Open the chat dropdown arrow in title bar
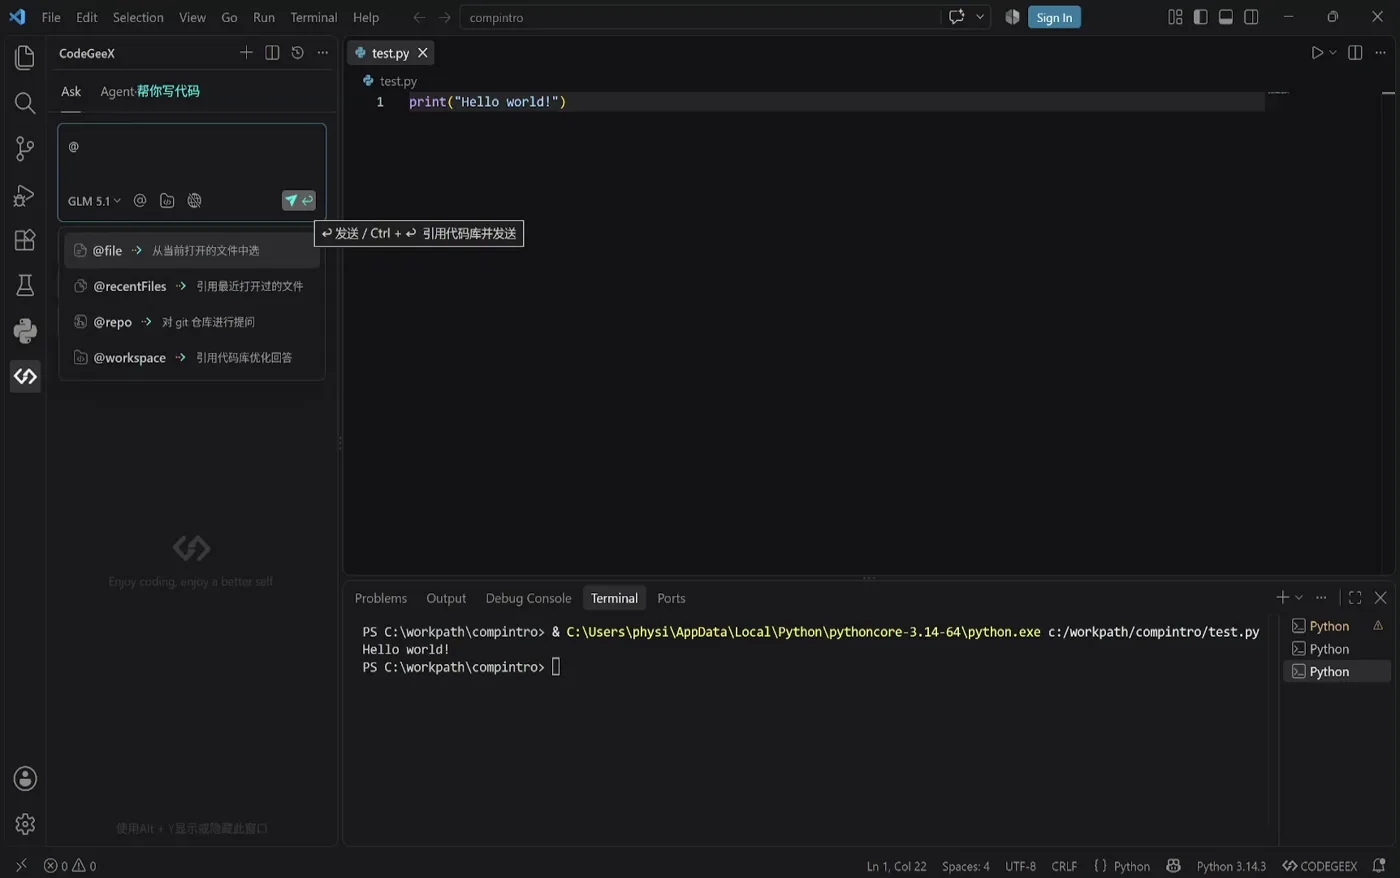 tap(980, 17)
